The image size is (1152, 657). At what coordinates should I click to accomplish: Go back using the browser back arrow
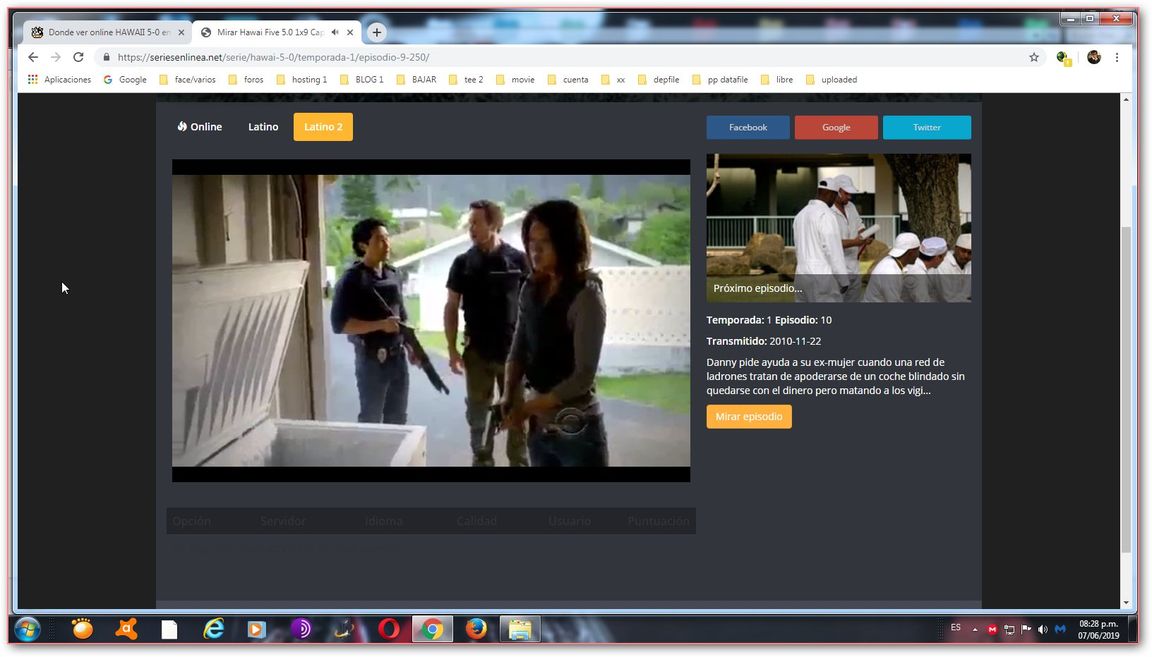(32, 57)
